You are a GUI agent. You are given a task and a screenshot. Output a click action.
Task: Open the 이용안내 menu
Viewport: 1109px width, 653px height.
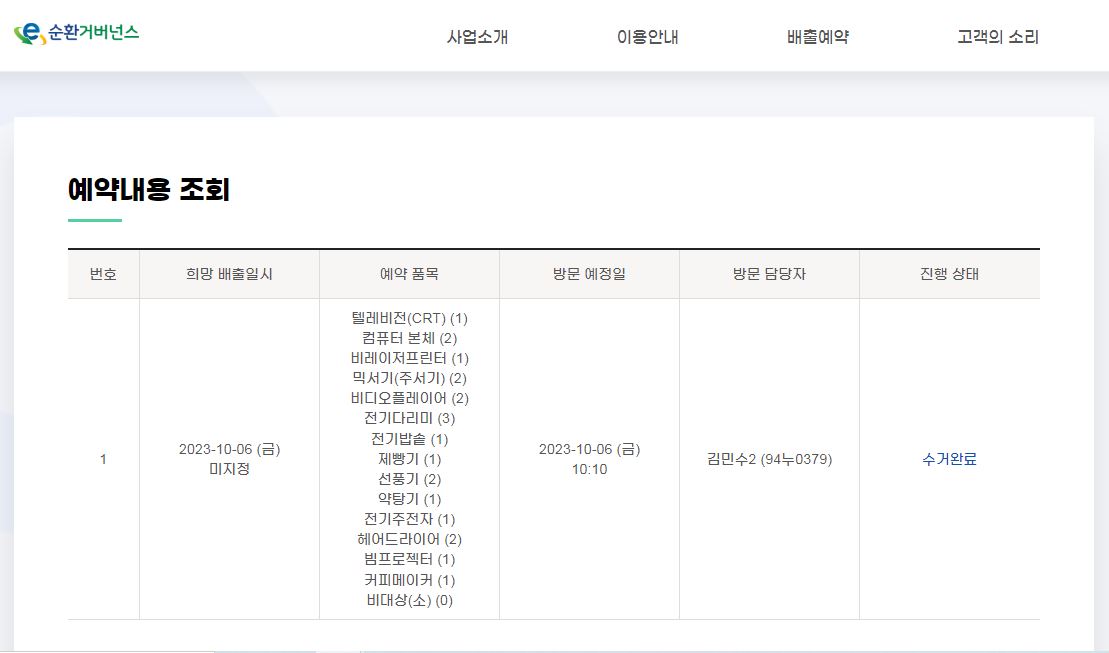[647, 38]
